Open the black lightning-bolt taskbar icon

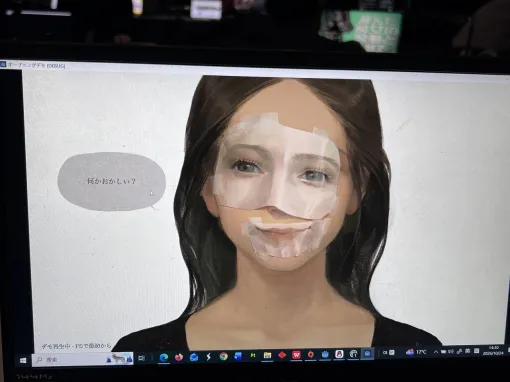tap(209, 357)
